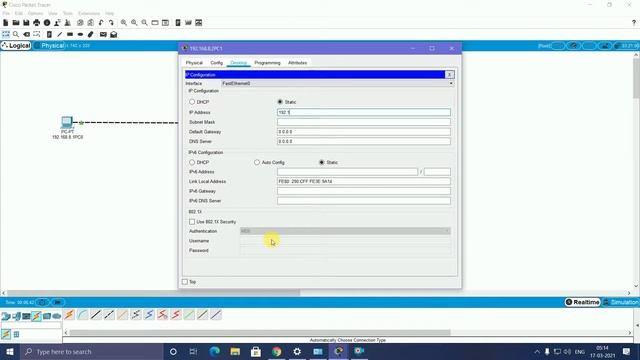Open the Desktop tab in PC window

point(239,63)
